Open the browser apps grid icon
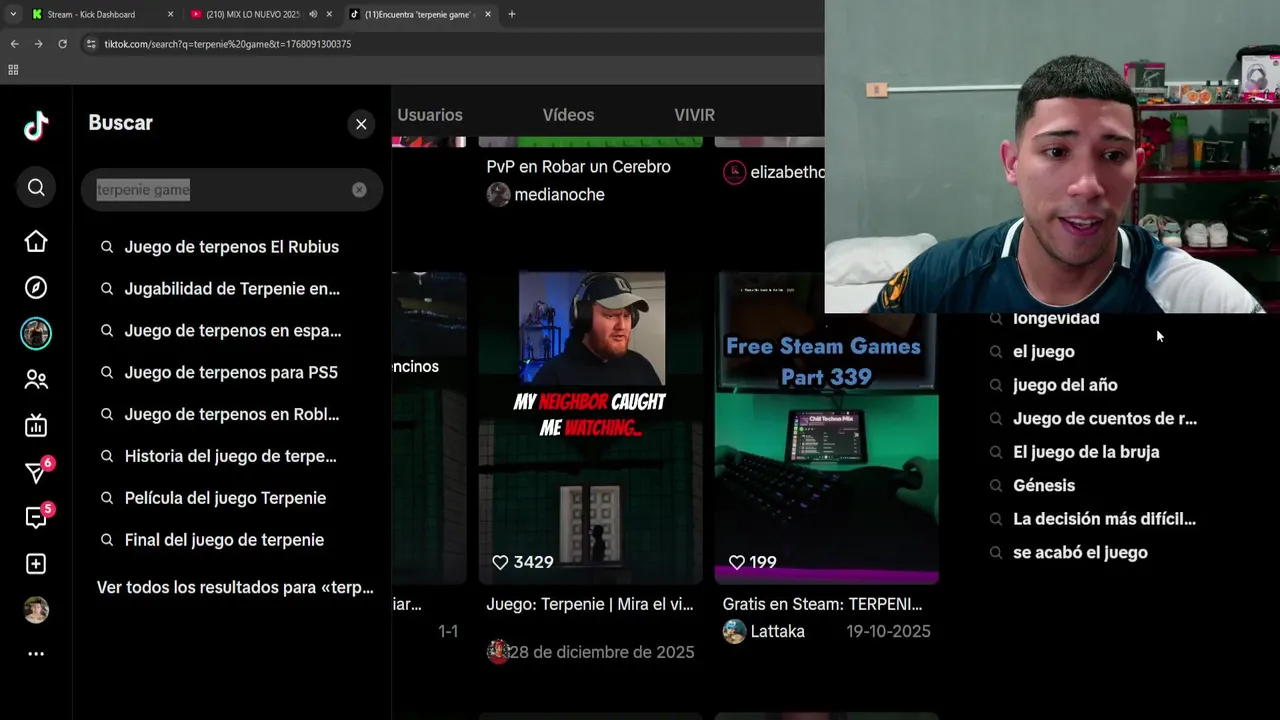This screenshot has width=1280, height=720. click(x=13, y=70)
